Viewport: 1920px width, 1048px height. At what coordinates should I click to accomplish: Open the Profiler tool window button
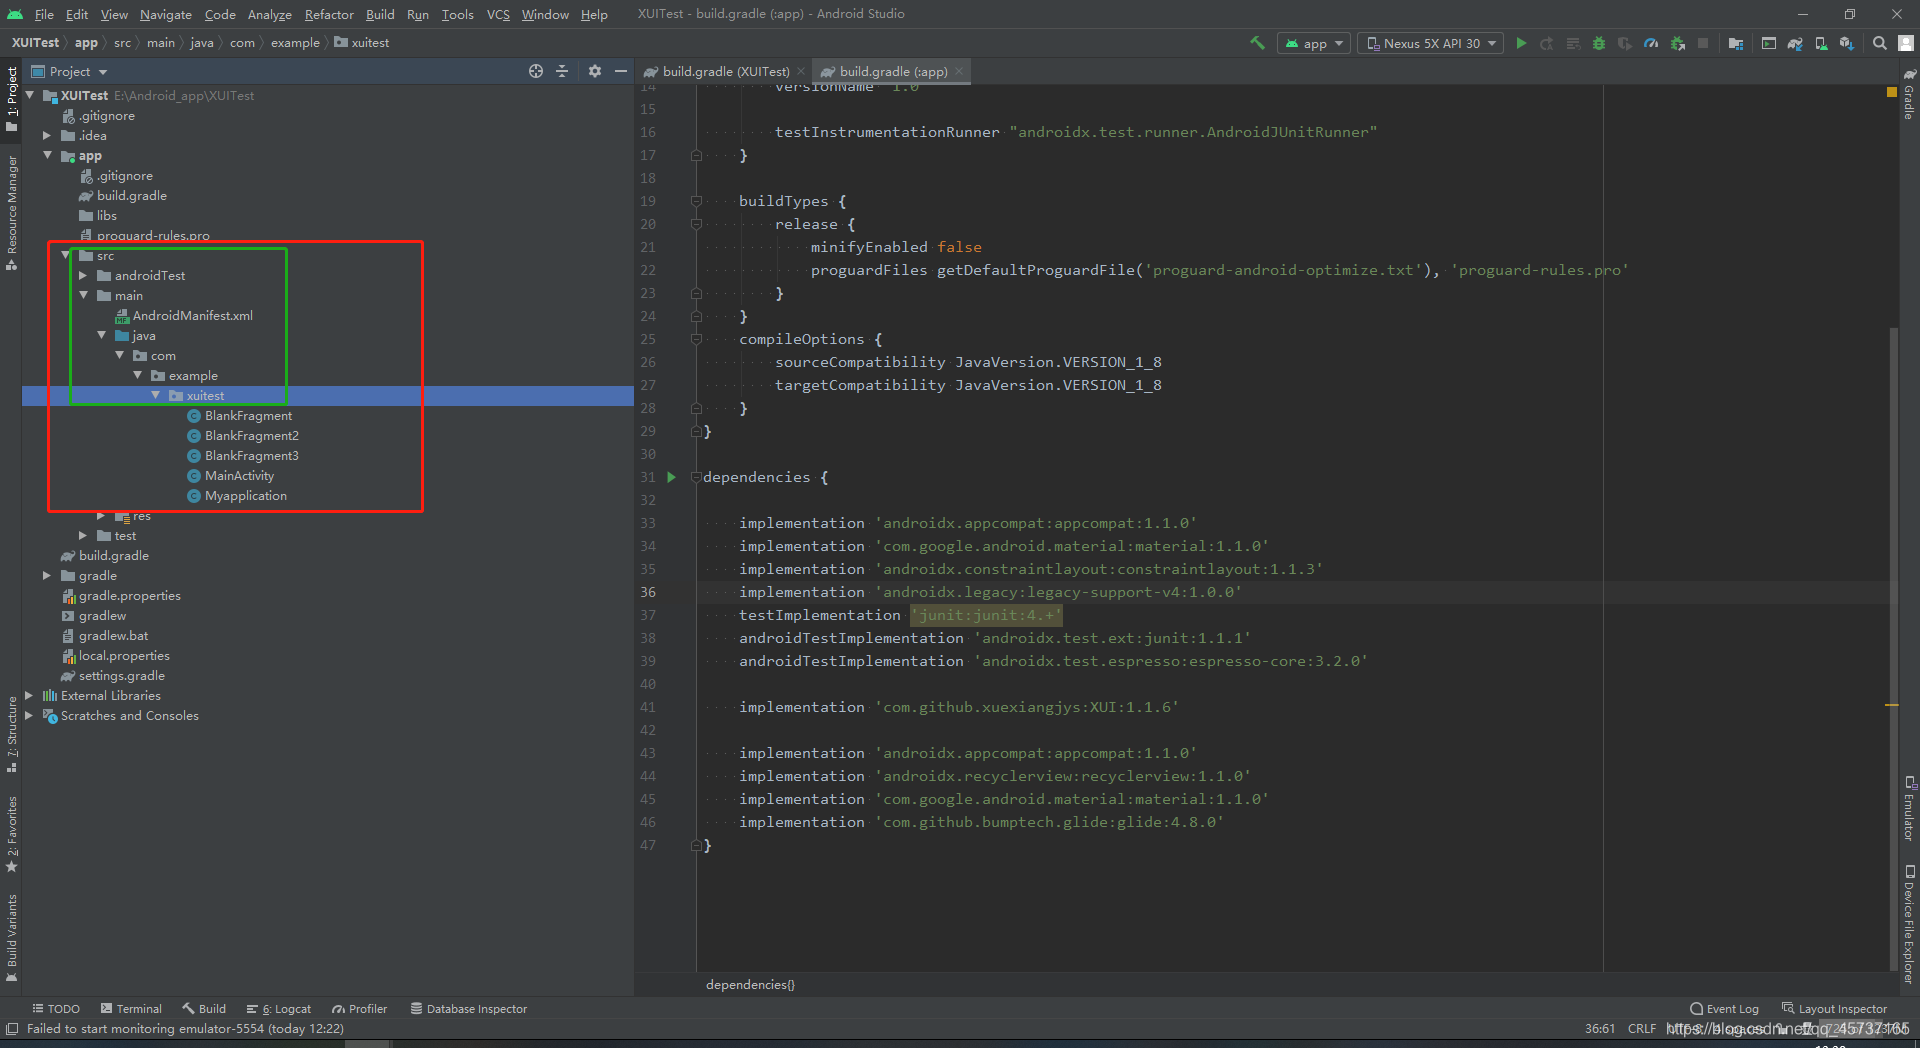(x=360, y=1009)
